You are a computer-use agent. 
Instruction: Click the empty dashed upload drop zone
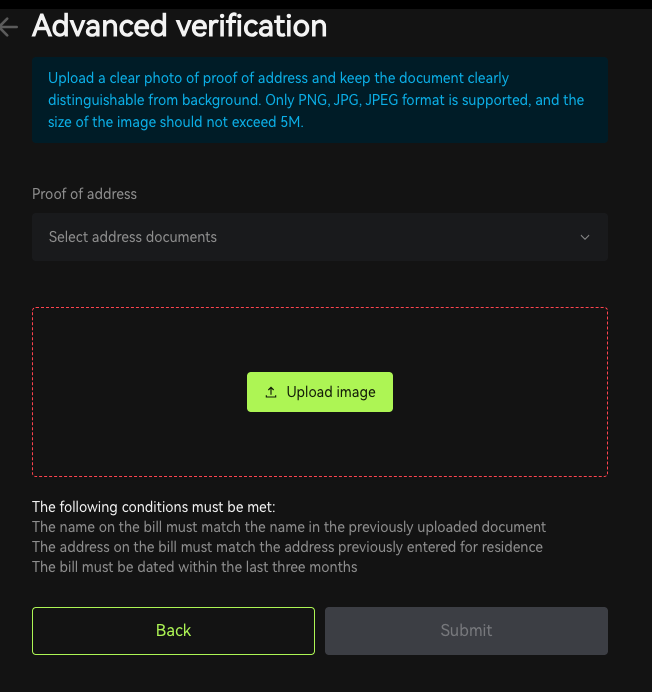click(320, 335)
